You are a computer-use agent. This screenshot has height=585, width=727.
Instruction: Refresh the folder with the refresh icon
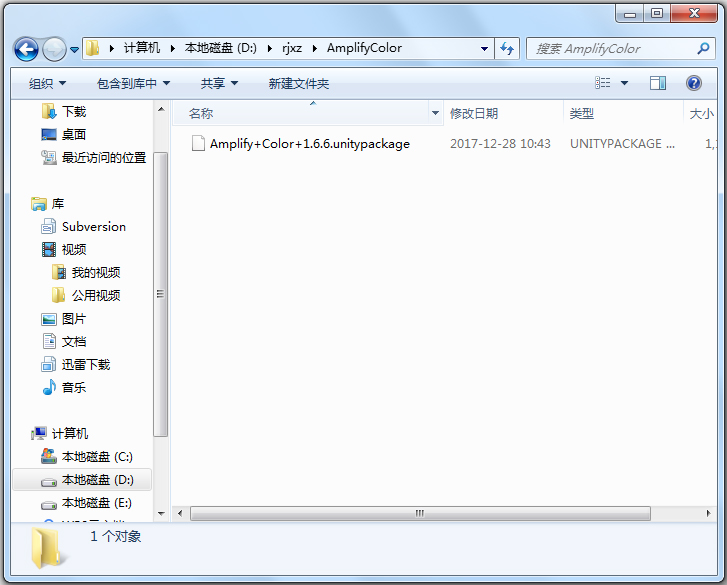click(x=507, y=48)
